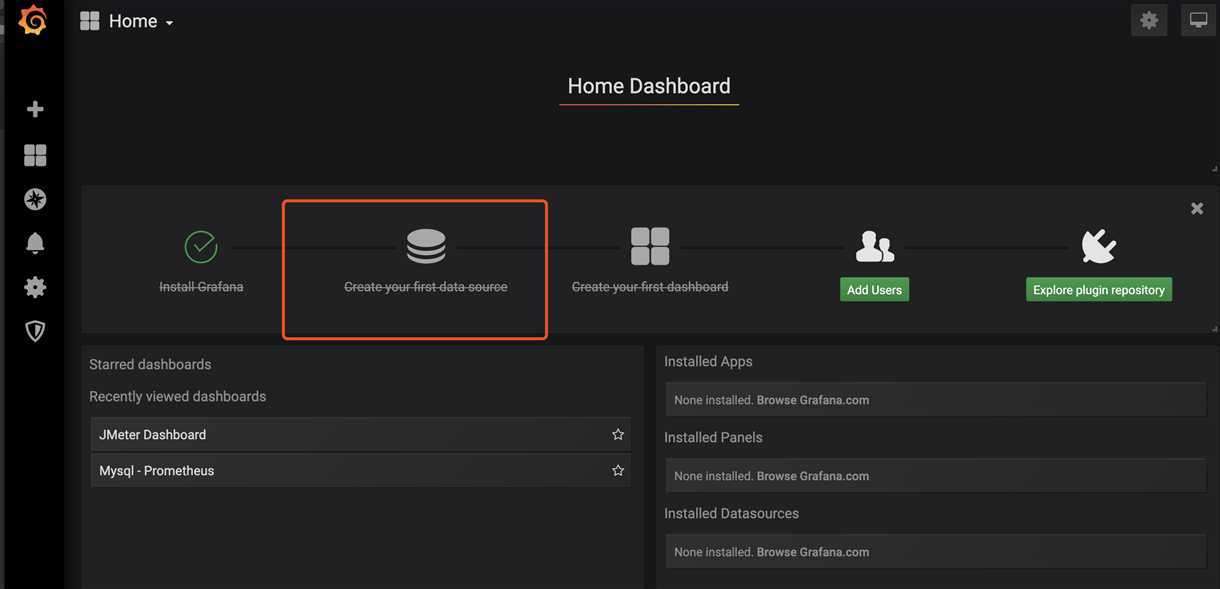
Task: Open the Mysql - Prometheus dashboard entry
Action: pyautogui.click(x=360, y=471)
